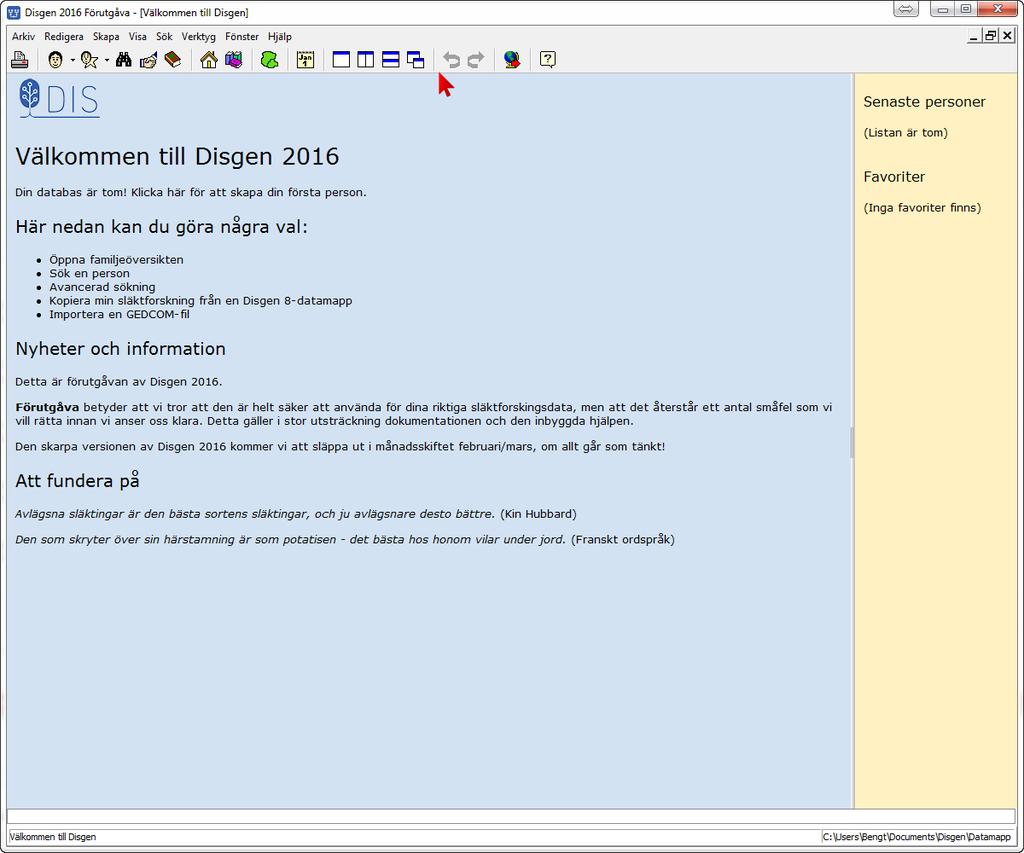Click the double-arrow button in title bar
This screenshot has width=1024, height=853.
pos(906,9)
